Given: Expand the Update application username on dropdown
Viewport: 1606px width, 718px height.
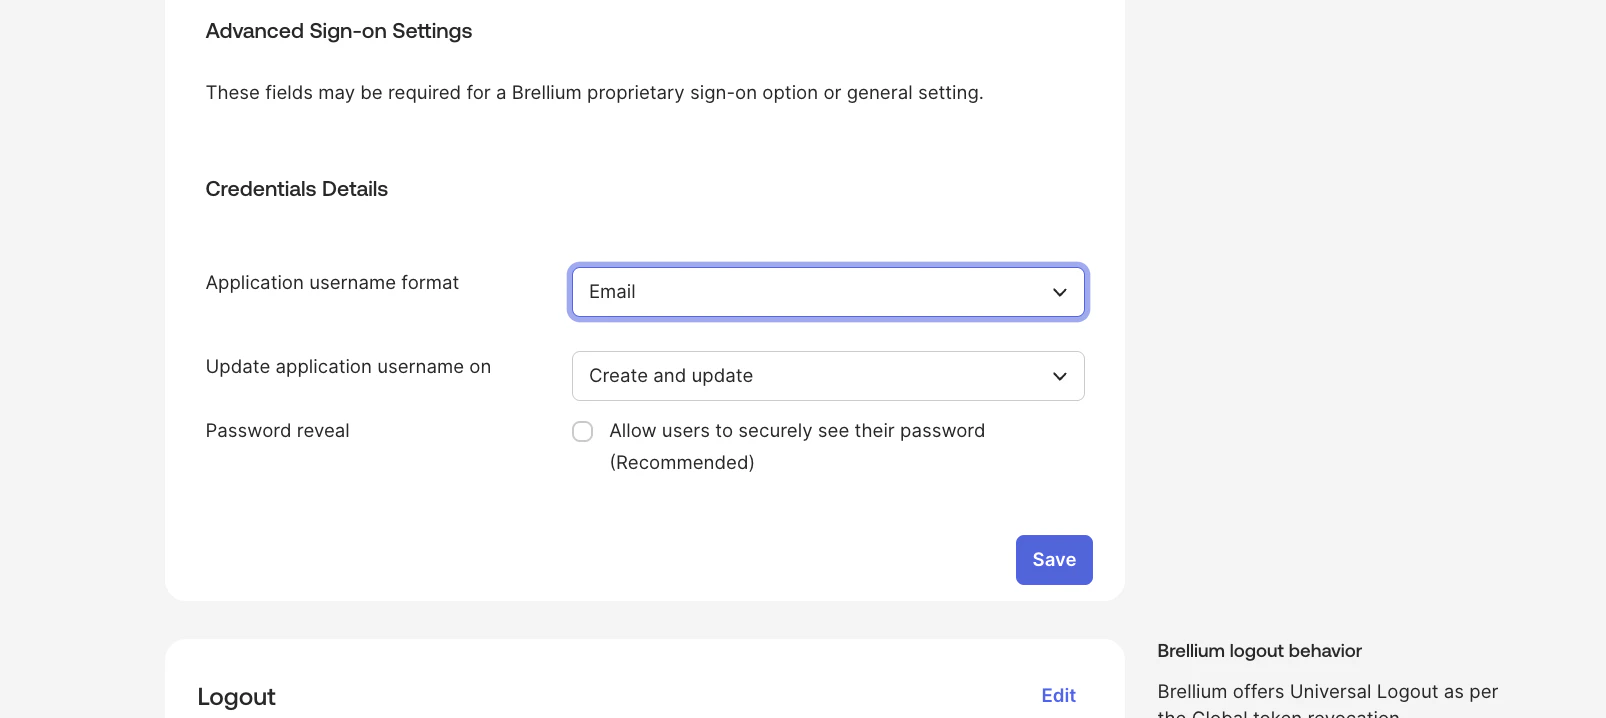Looking at the screenshot, I should pos(828,376).
